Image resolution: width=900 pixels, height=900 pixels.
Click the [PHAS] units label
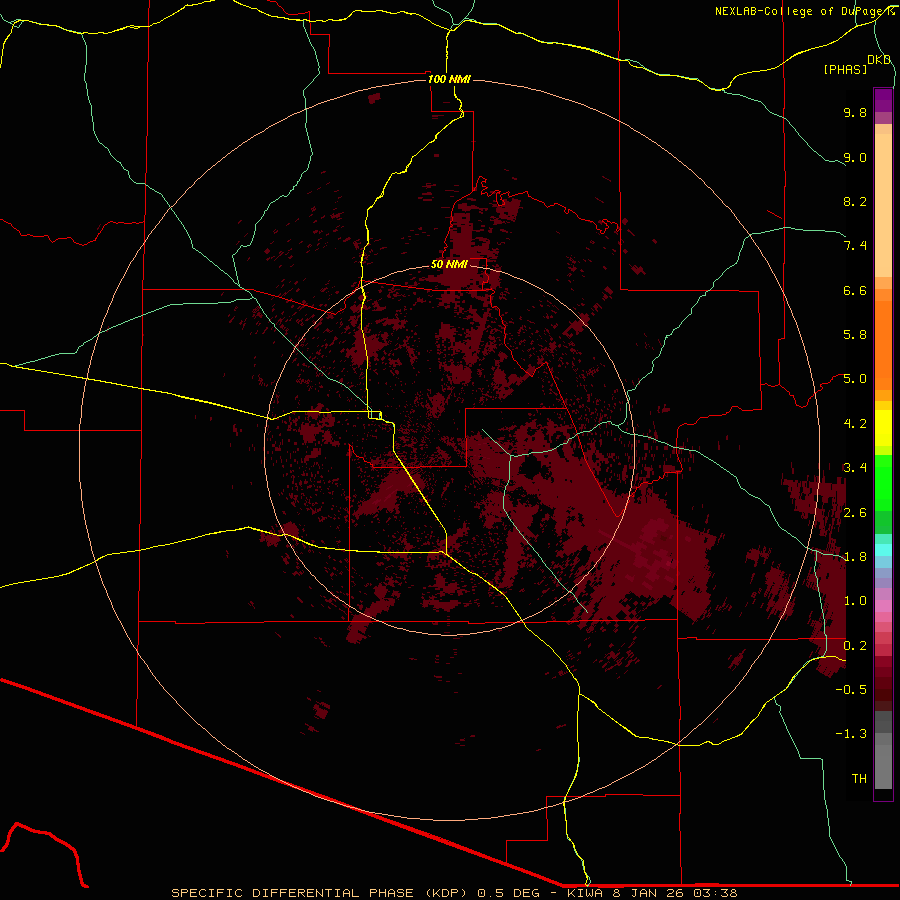845,70
